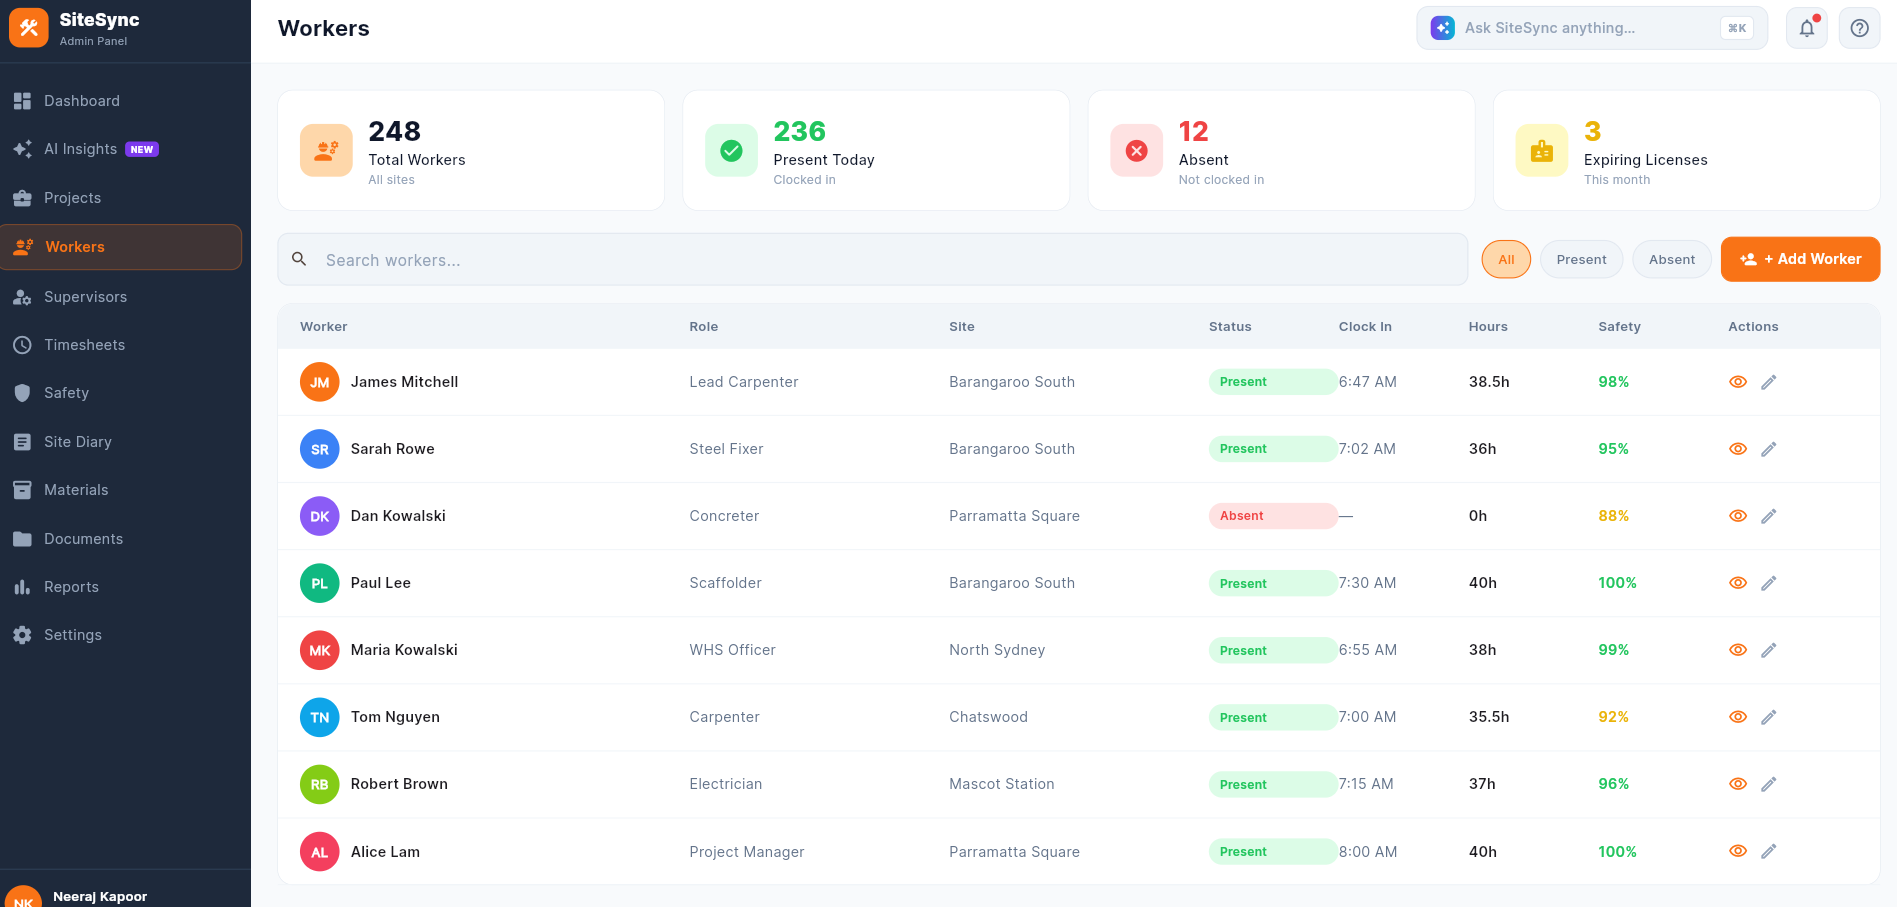Open Documents in the sidebar
Viewport: 1897px width, 907px height.
coord(121,539)
